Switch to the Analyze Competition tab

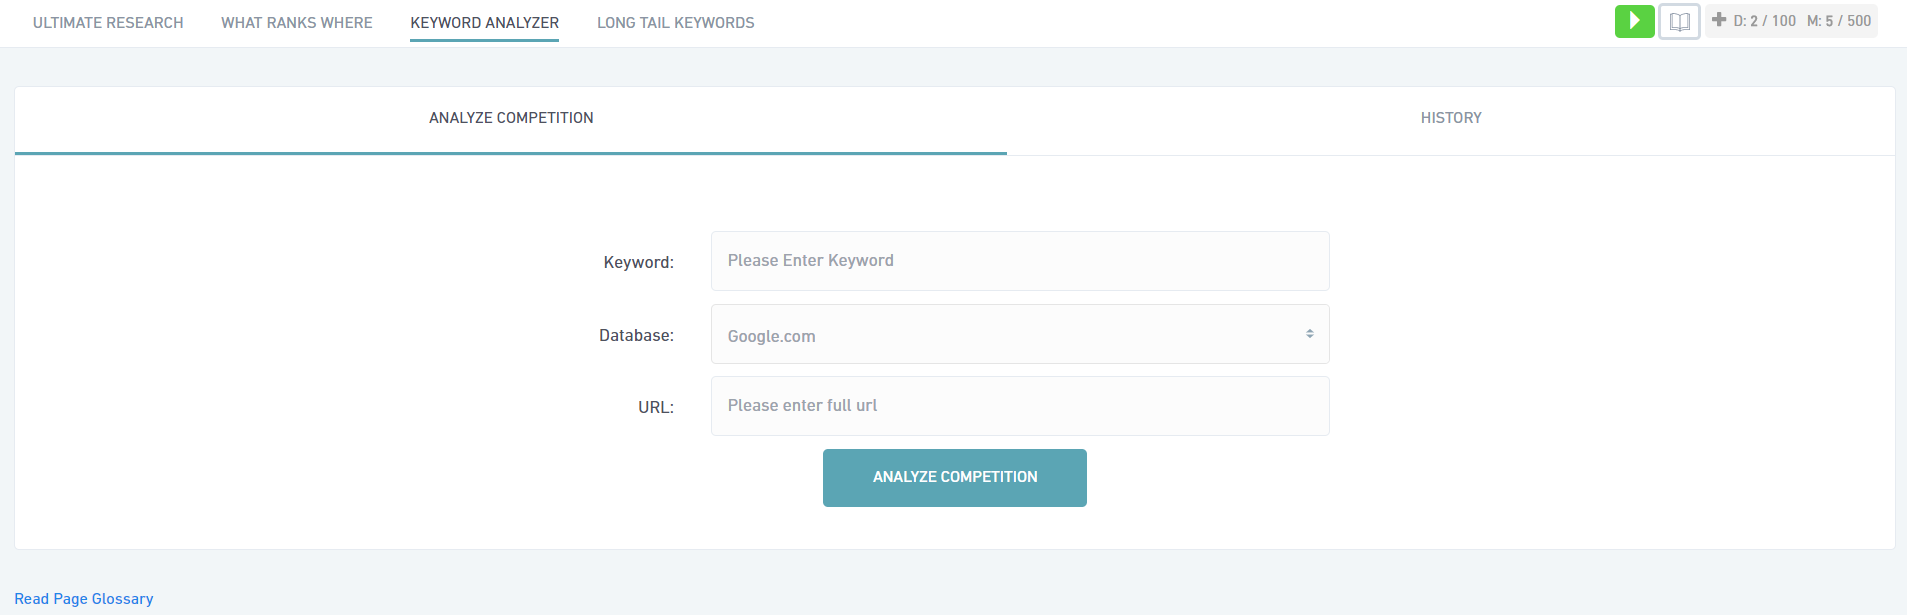click(x=511, y=118)
